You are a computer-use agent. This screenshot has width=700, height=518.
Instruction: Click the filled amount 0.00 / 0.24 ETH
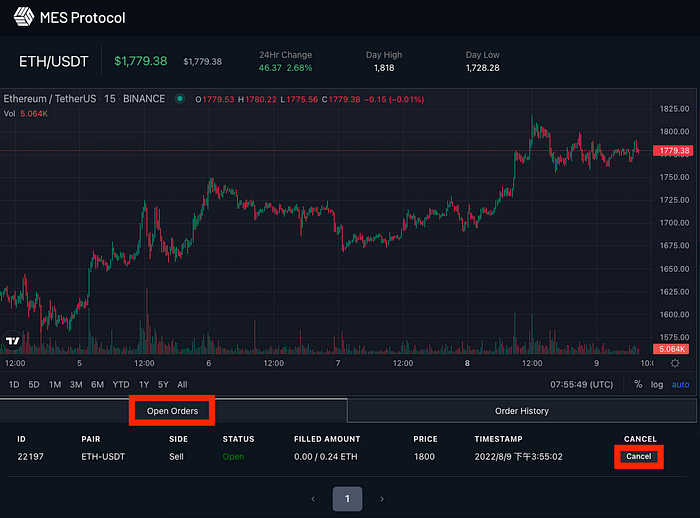(x=325, y=457)
